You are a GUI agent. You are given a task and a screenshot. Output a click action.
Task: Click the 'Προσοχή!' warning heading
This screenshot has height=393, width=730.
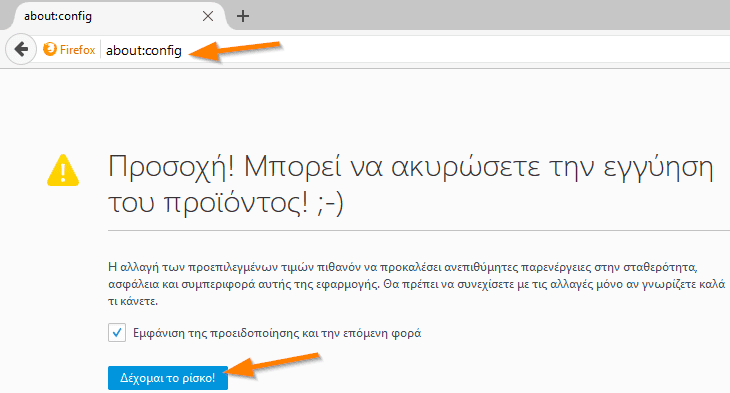coord(411,184)
